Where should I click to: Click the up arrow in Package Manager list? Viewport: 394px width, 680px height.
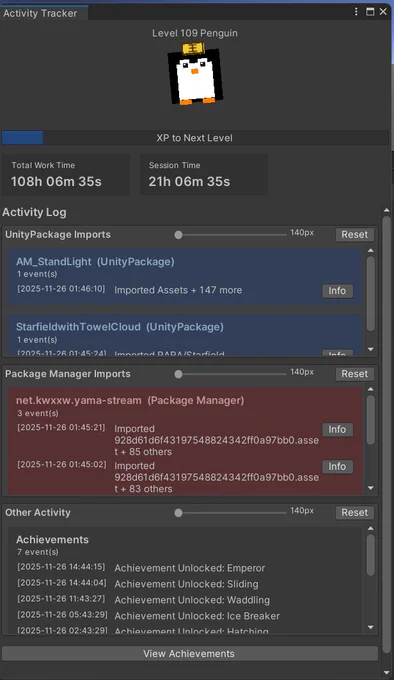click(x=371, y=389)
